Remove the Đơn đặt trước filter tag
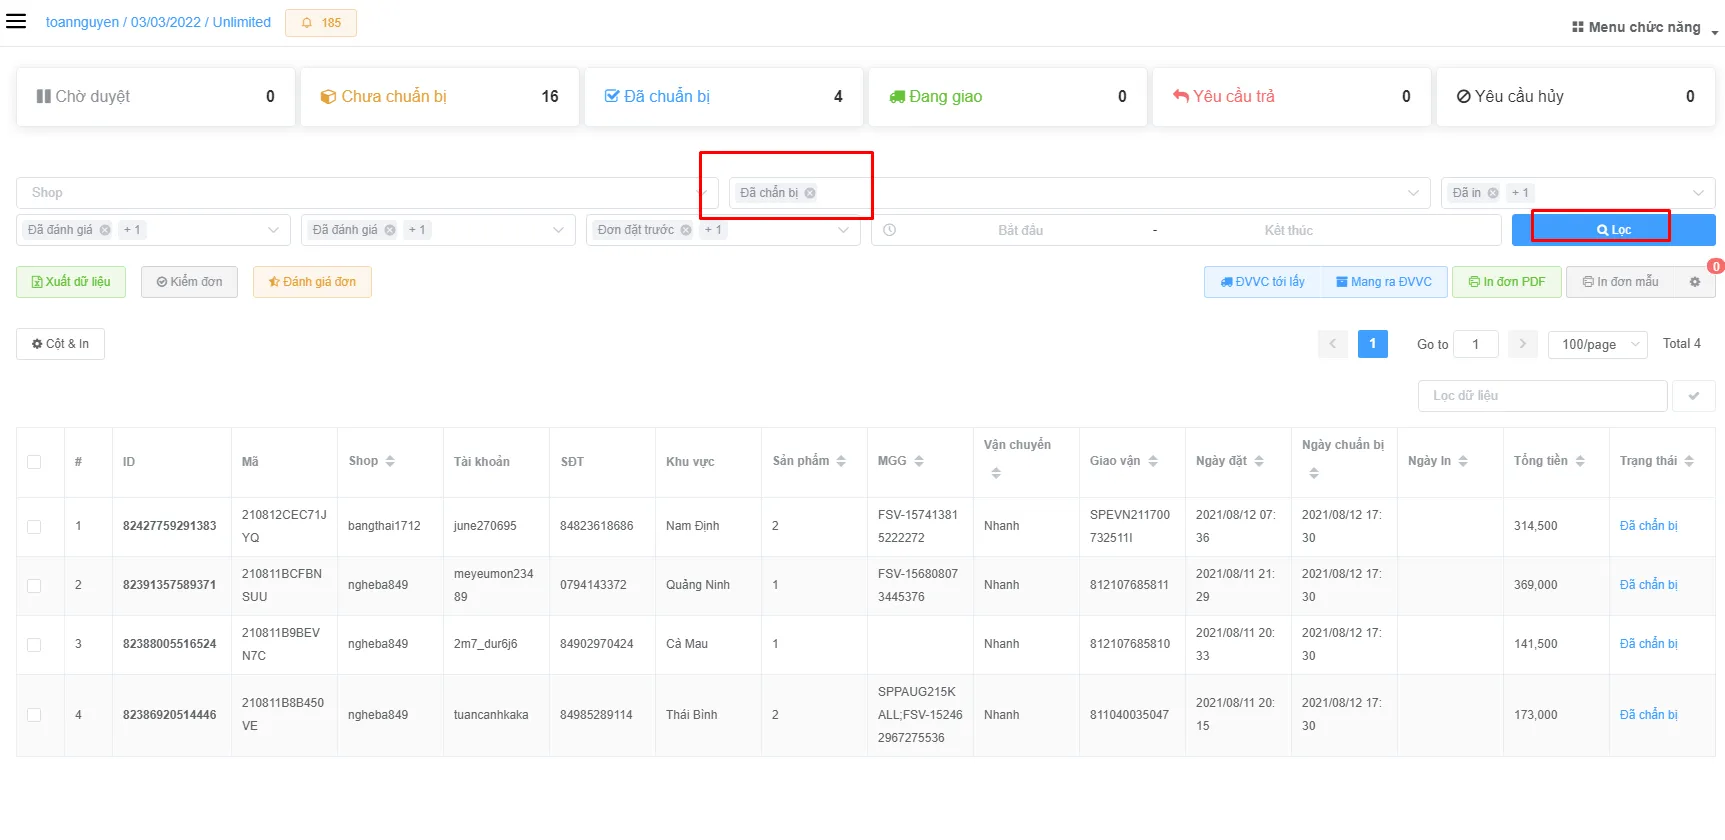The width and height of the screenshot is (1725, 840). pyautogui.click(x=686, y=230)
